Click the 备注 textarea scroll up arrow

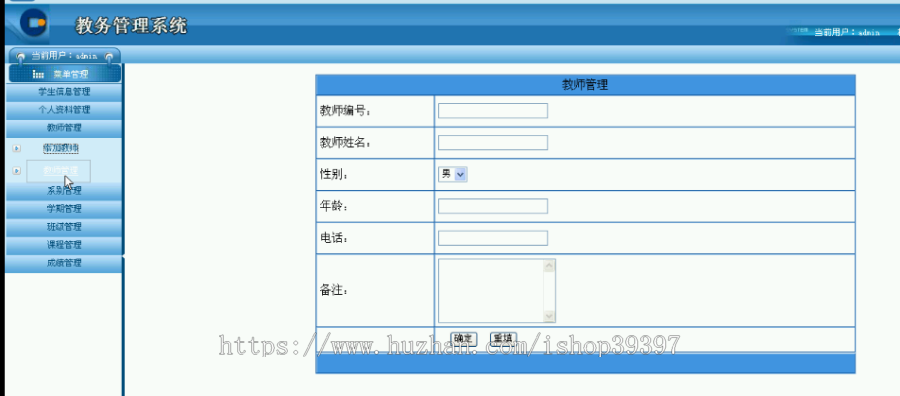tap(549, 266)
